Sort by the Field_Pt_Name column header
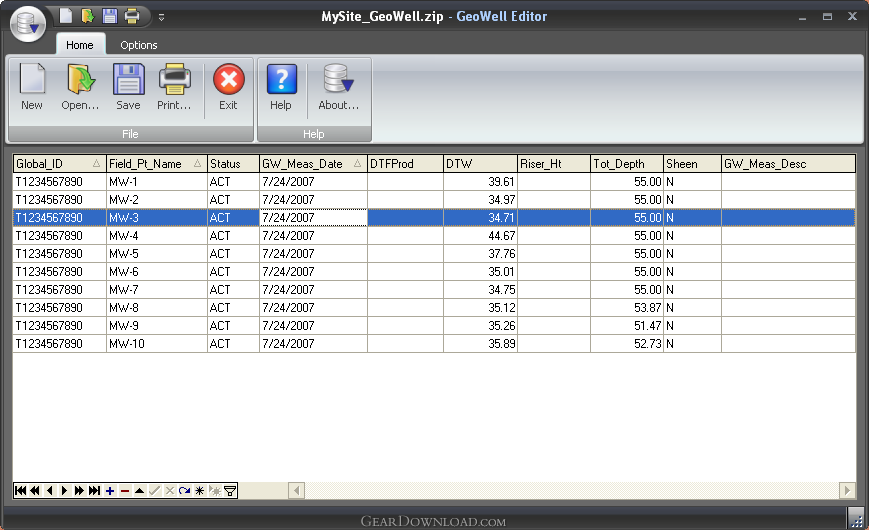The image size is (869, 530). tap(156, 164)
